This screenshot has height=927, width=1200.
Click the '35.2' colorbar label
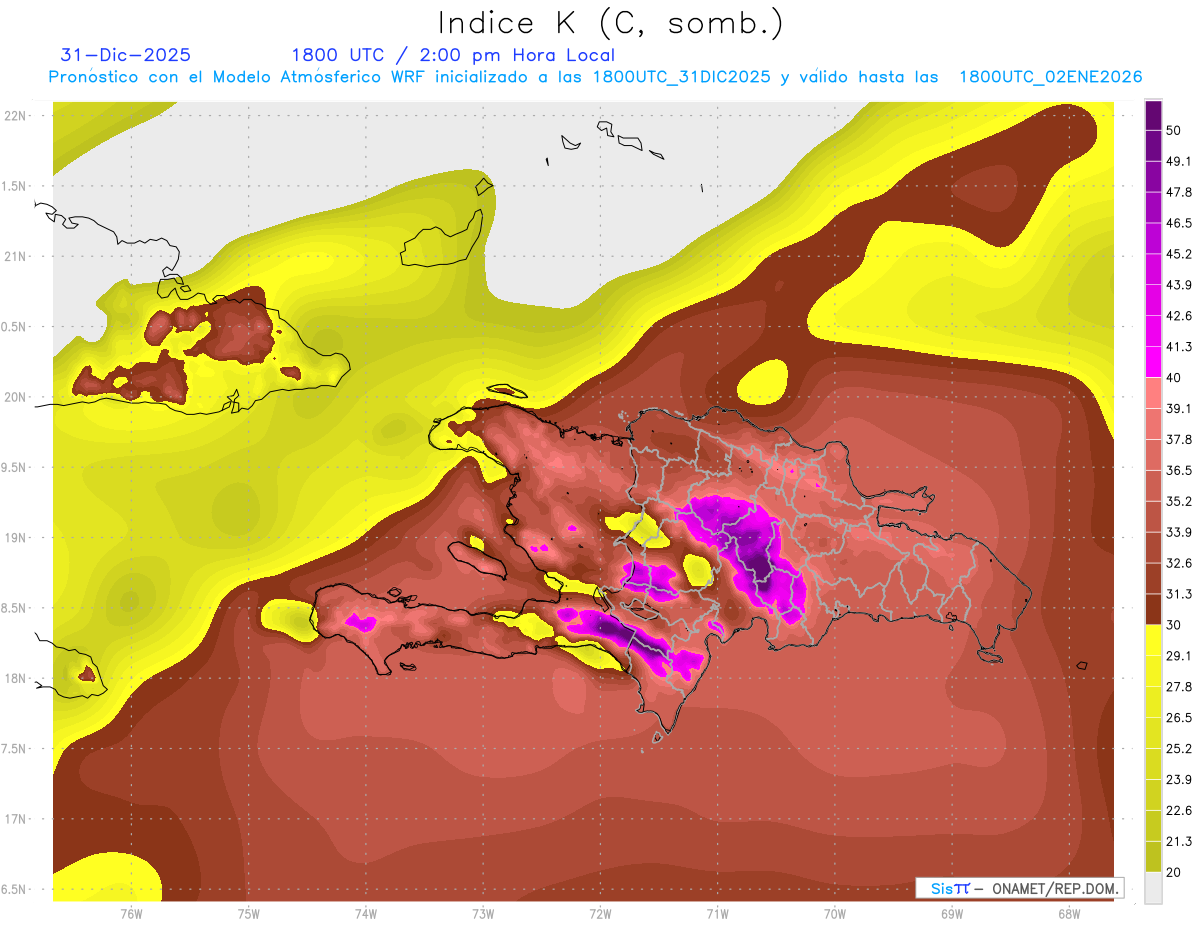pos(1178,501)
